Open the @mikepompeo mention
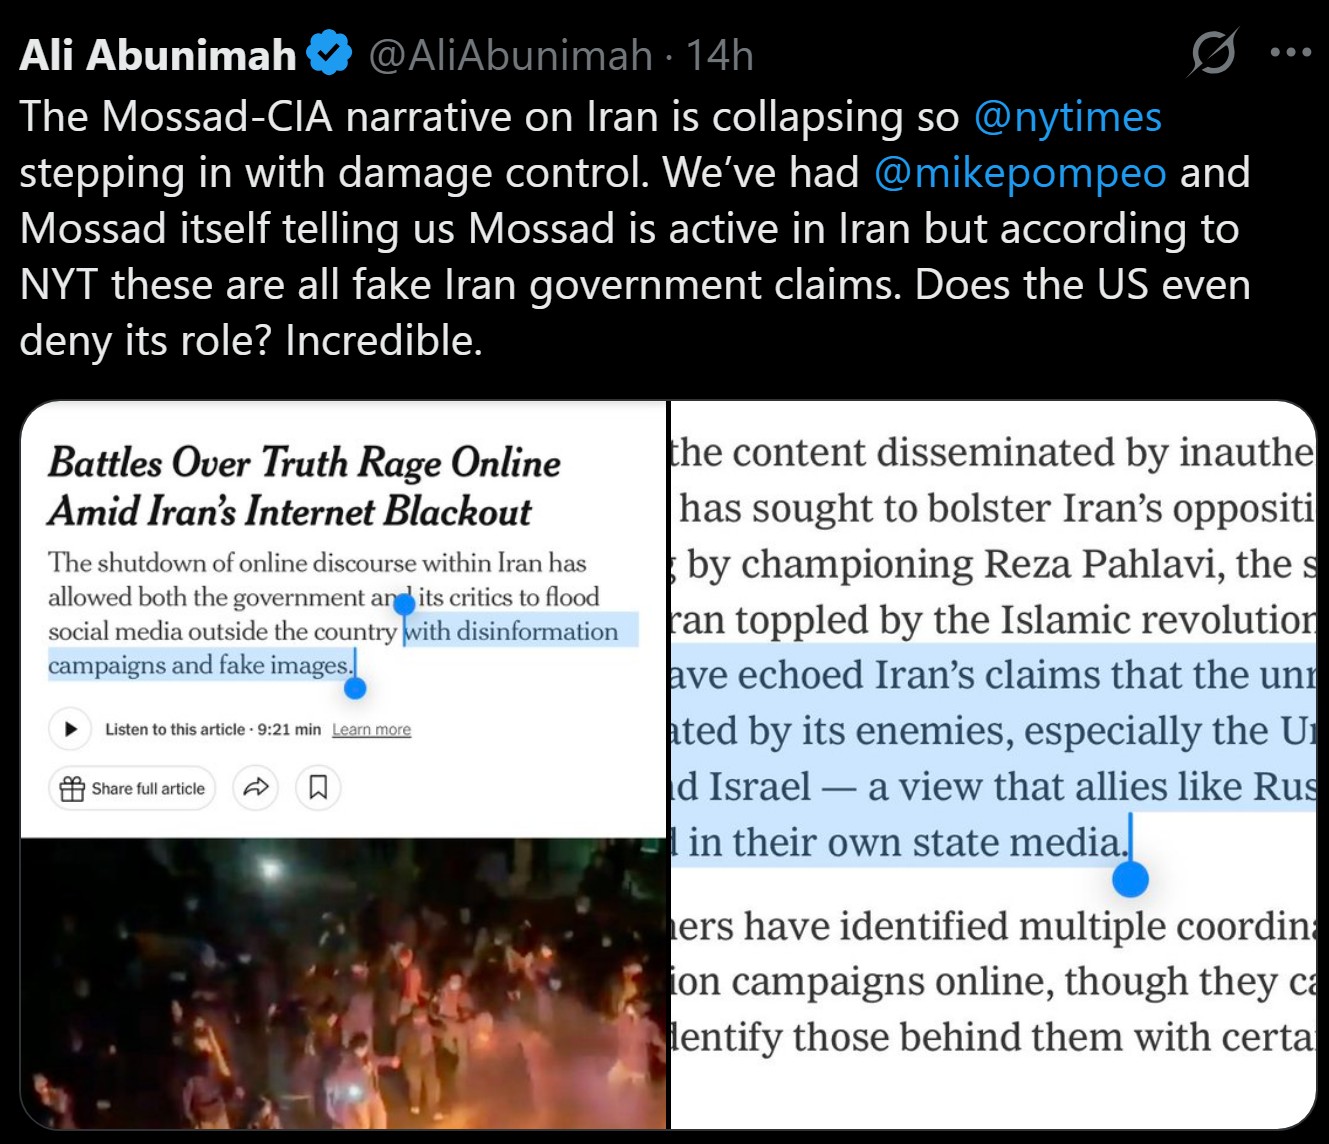The height and width of the screenshot is (1144, 1329). click(x=1020, y=173)
